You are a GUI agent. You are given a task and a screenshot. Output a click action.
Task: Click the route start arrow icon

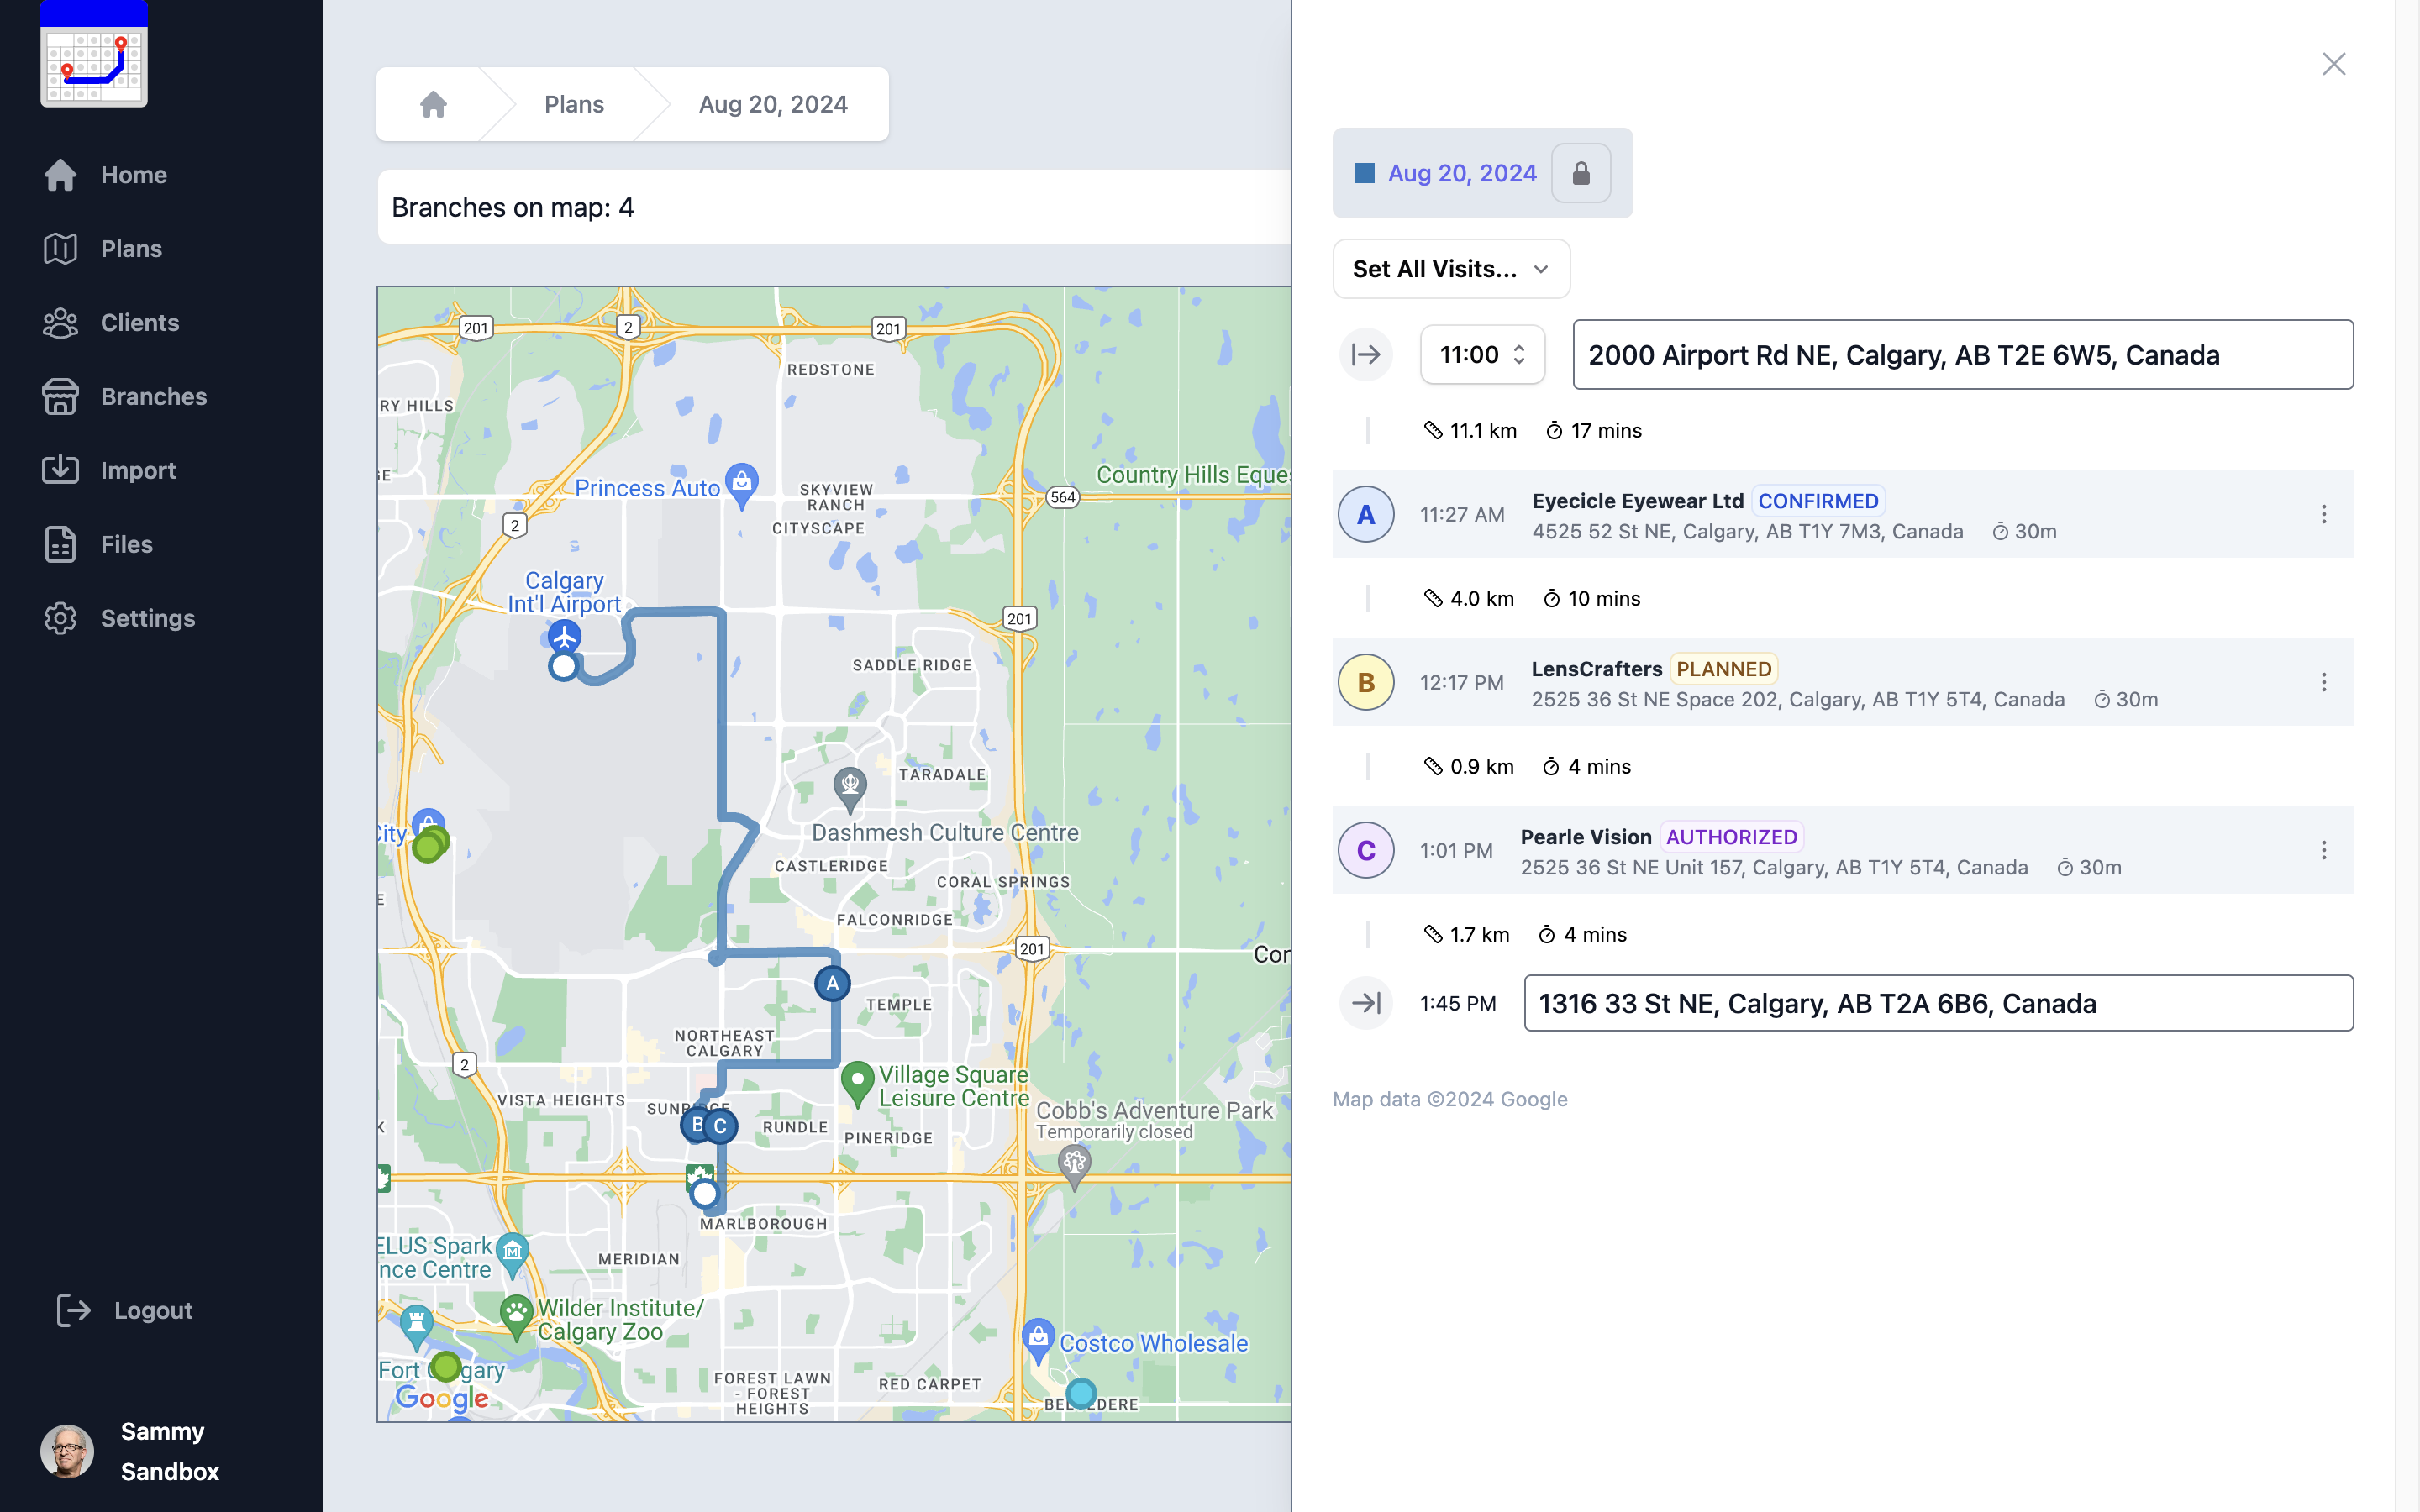[1366, 355]
